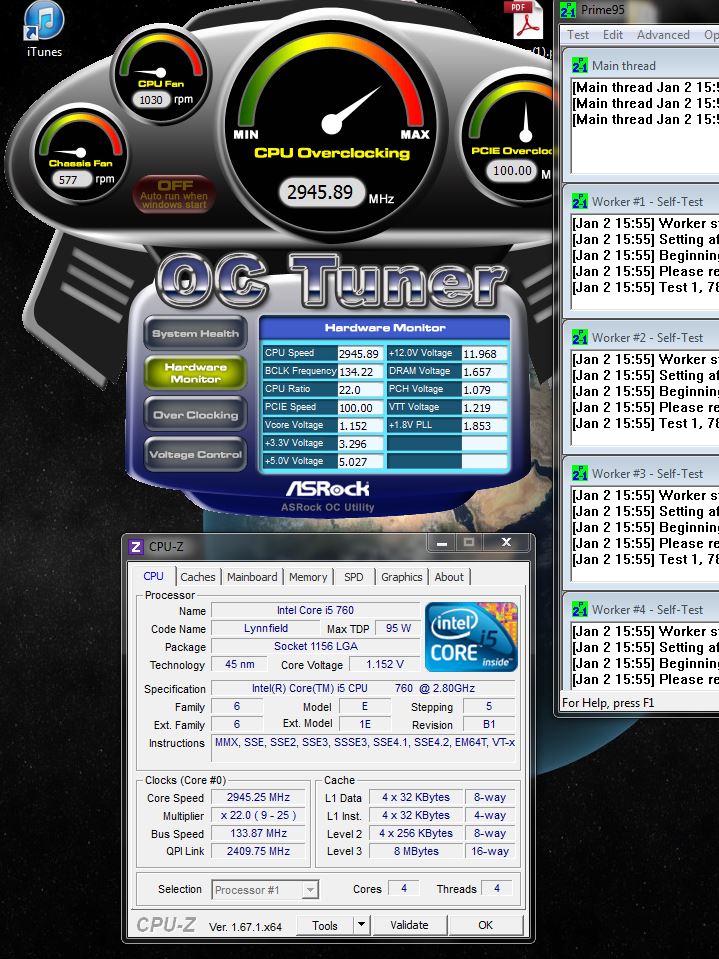Click the Worker #3 Self-Test window icon
Screen dimensions: 719x959
click(580, 473)
